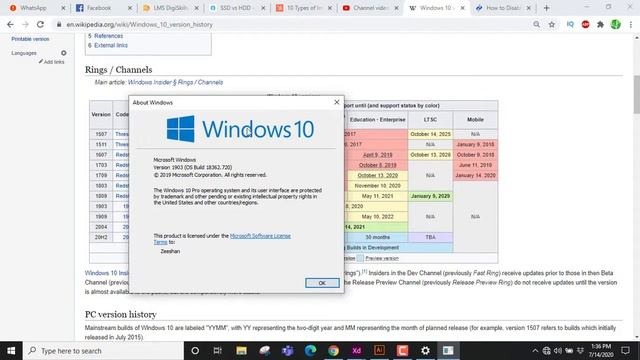Click version '20H2' in the table

click(x=101, y=237)
